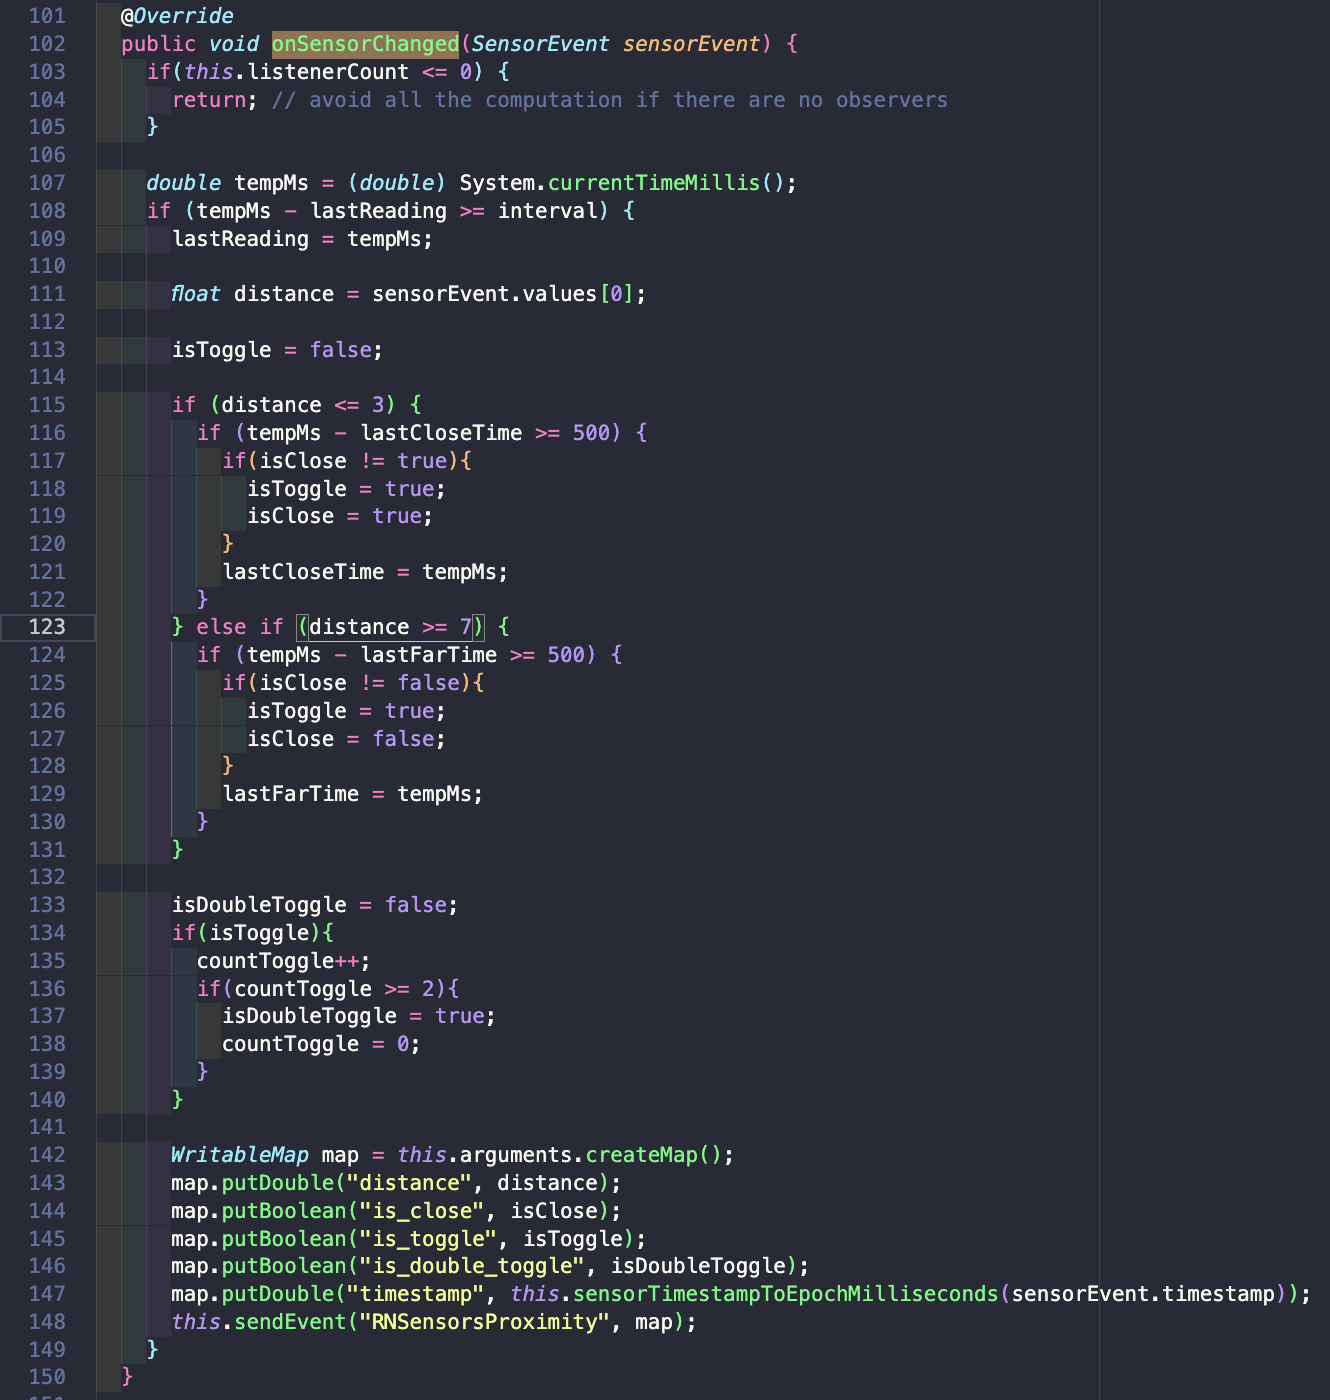Viewport: 1330px width, 1400px height.
Task: Click the "is_toggle" string literal
Action: click(x=429, y=1239)
